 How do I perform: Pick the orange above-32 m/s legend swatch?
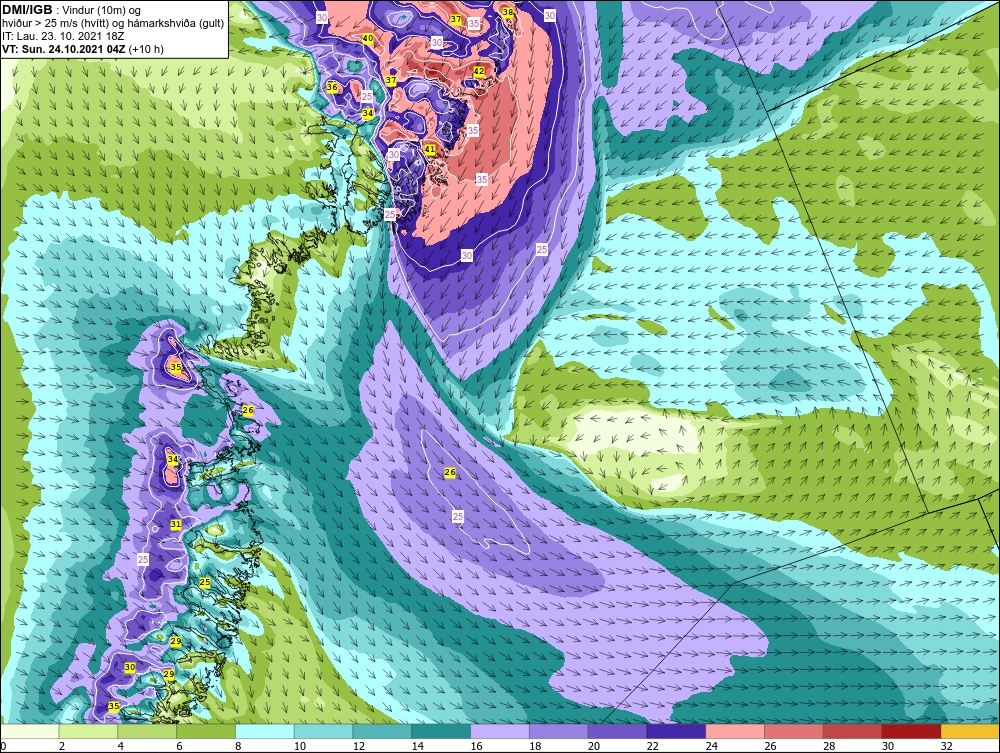970,731
